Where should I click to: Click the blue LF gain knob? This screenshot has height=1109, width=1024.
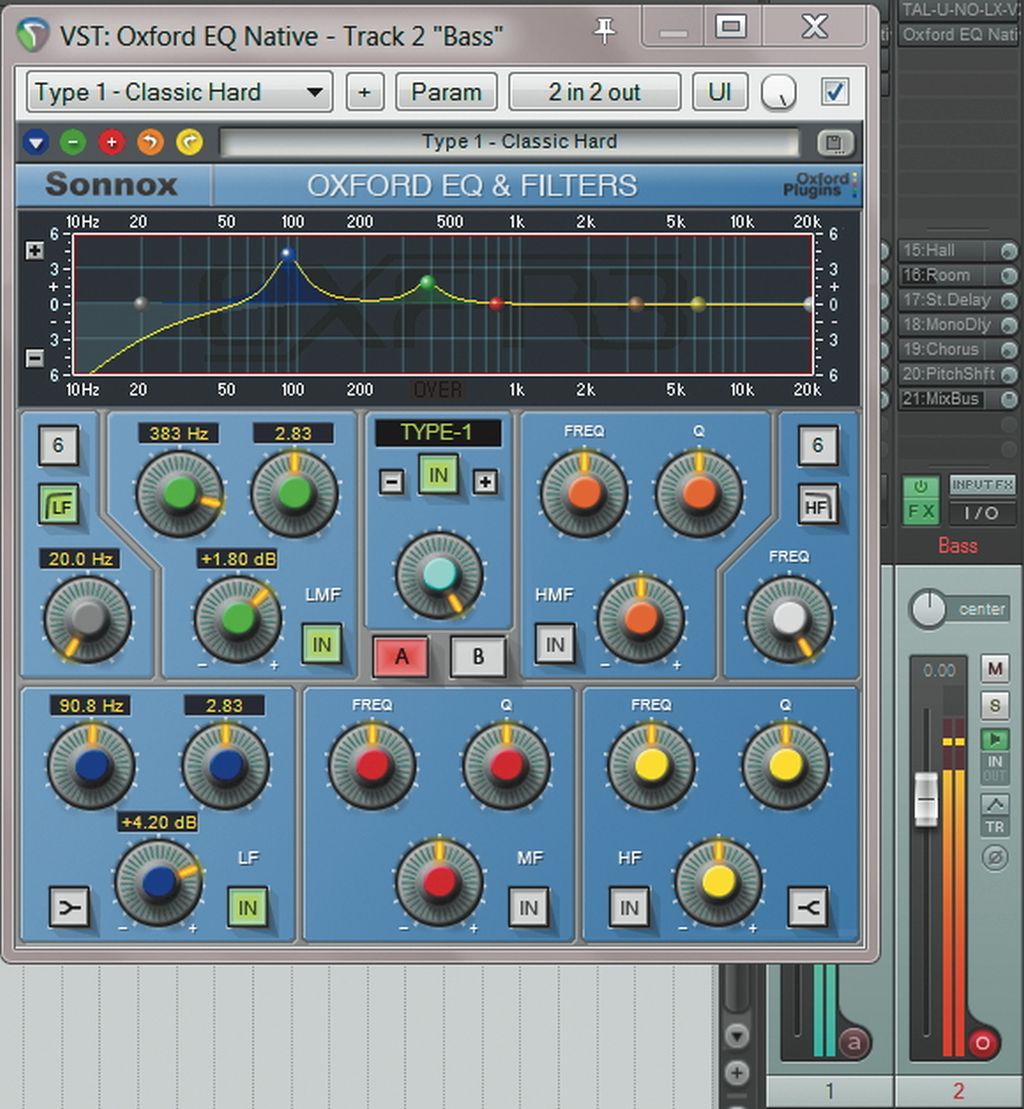pyautogui.click(x=158, y=882)
